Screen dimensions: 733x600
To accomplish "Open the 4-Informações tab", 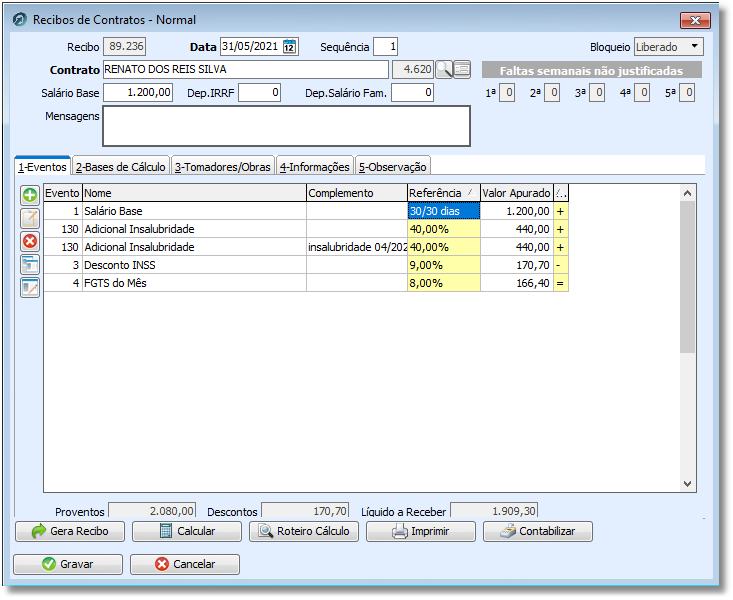I will (x=315, y=167).
